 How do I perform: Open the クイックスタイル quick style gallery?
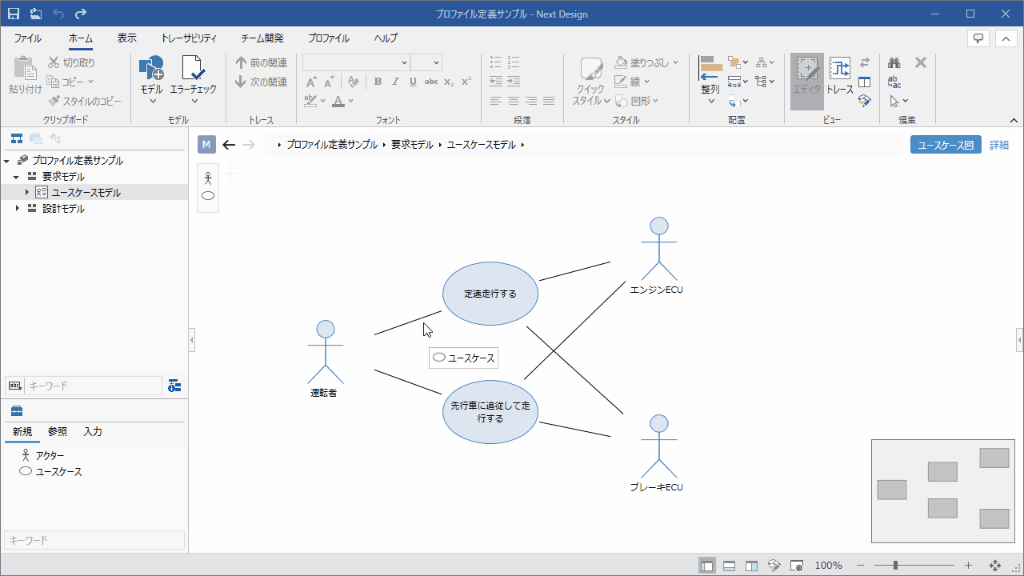coord(591,81)
